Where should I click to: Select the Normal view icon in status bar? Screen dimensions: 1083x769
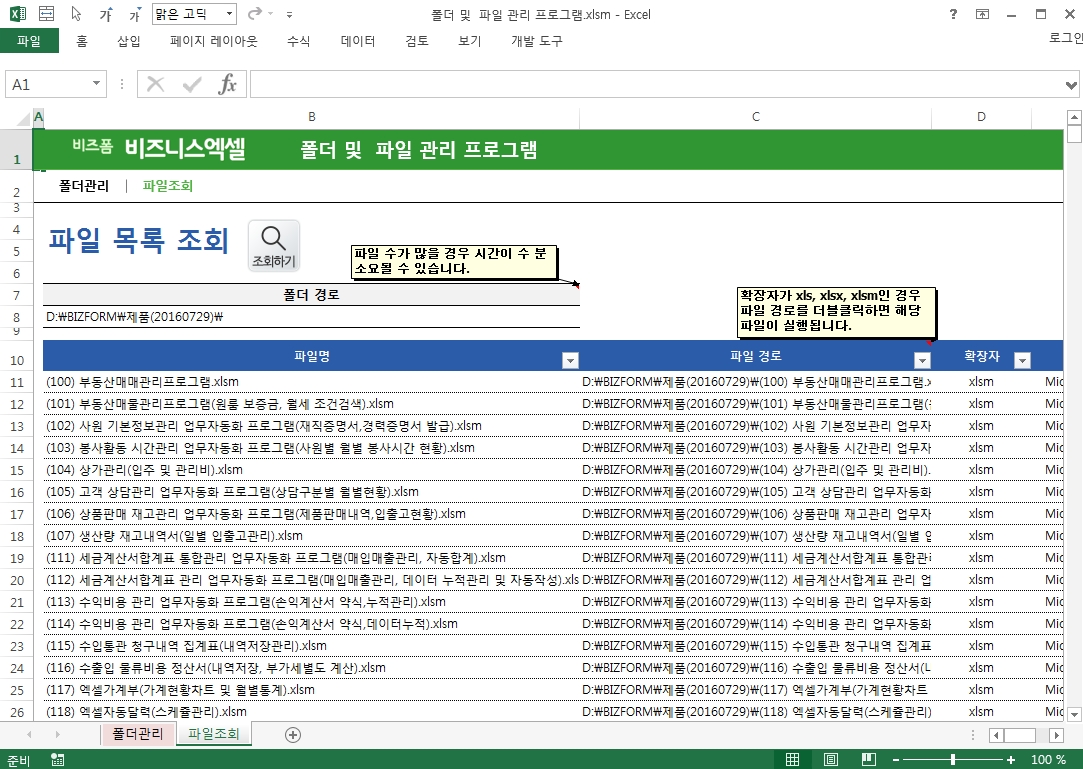tap(792, 760)
